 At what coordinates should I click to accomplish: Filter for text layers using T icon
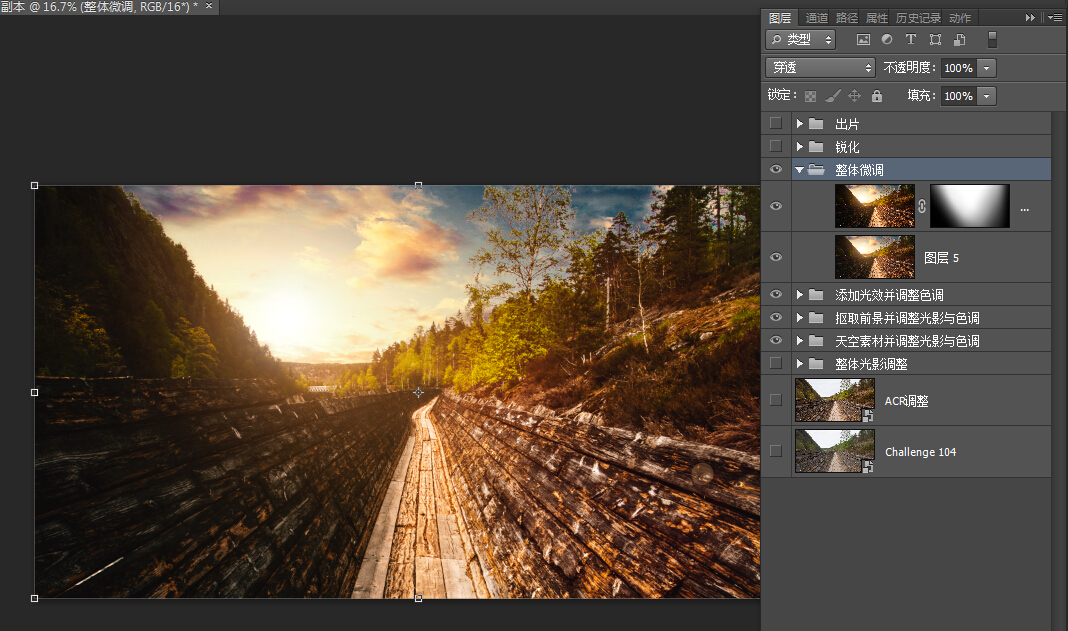pyautogui.click(x=911, y=40)
